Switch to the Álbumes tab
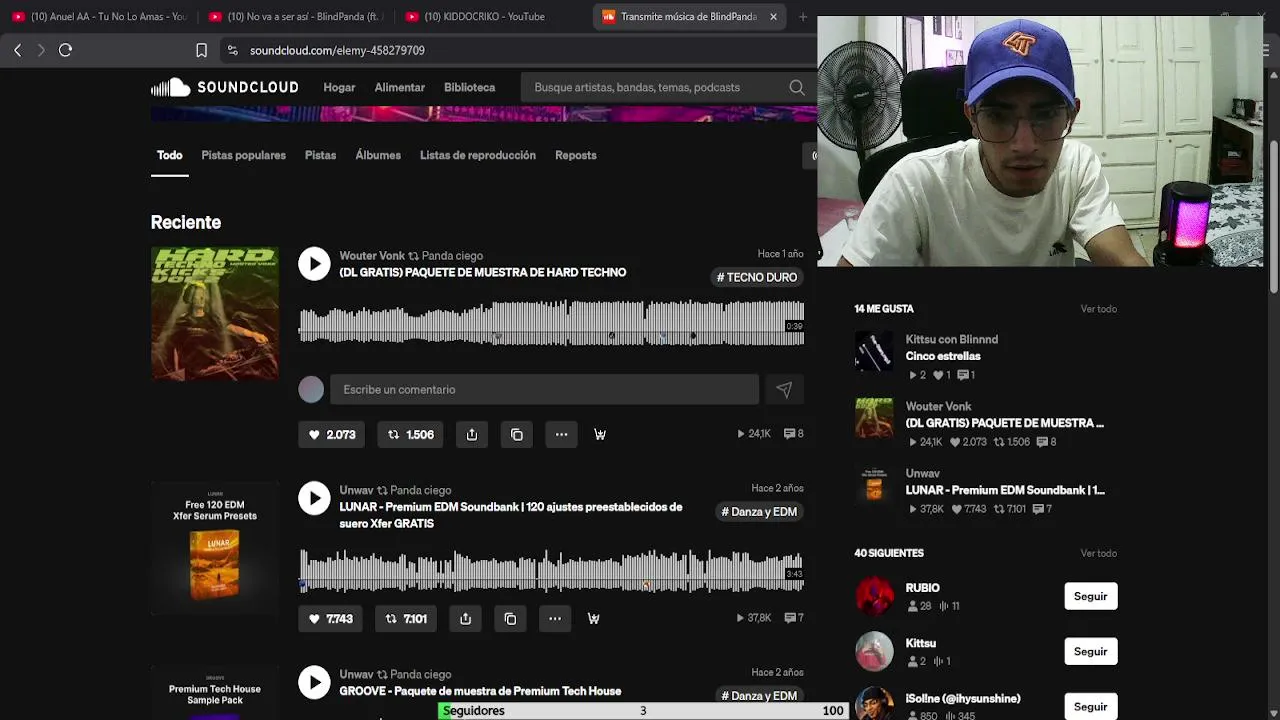The height and width of the screenshot is (720, 1280). click(x=378, y=155)
